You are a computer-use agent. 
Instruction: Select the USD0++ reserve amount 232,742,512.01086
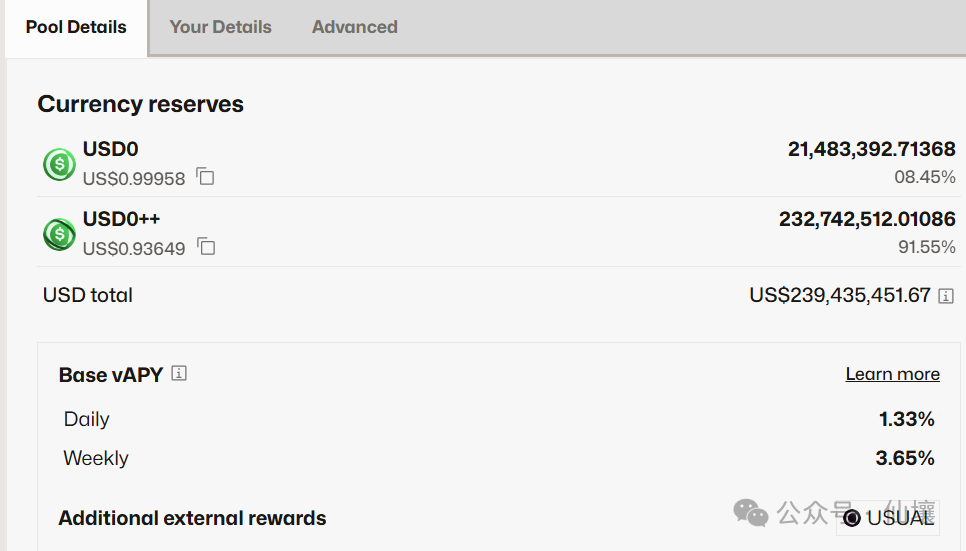click(x=867, y=219)
